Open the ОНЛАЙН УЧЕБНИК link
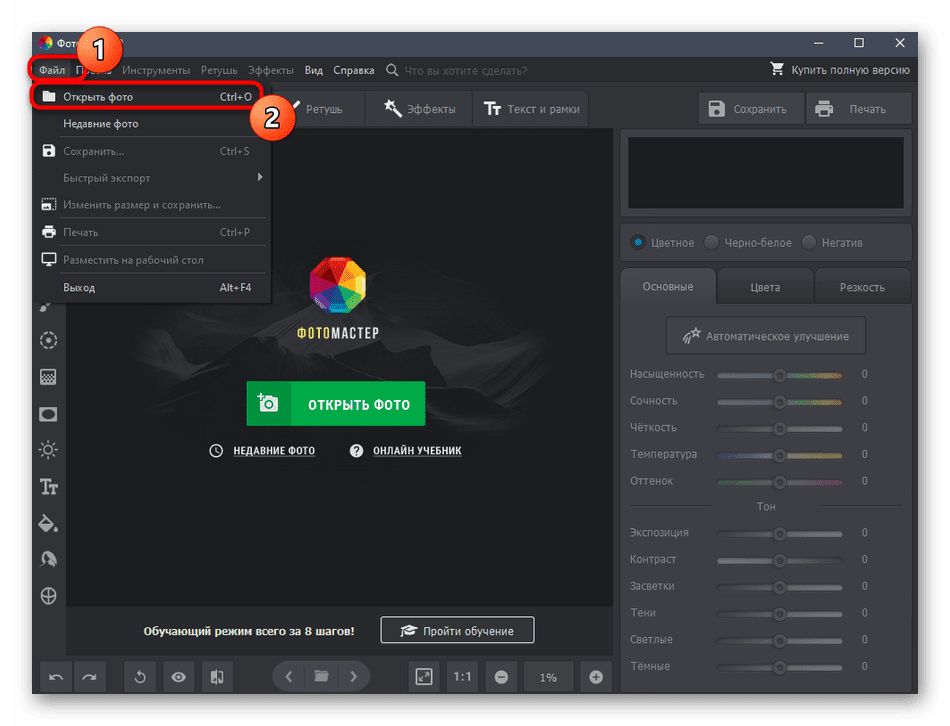The width and height of the screenshot is (950, 726). 417,450
